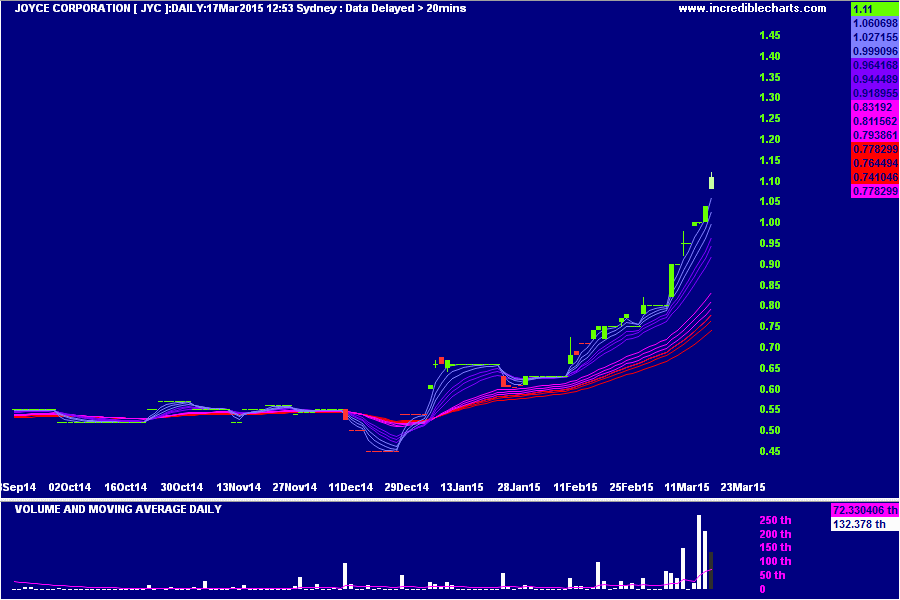Click the 16Oct14 date label
The image size is (900, 600).
(x=126, y=487)
